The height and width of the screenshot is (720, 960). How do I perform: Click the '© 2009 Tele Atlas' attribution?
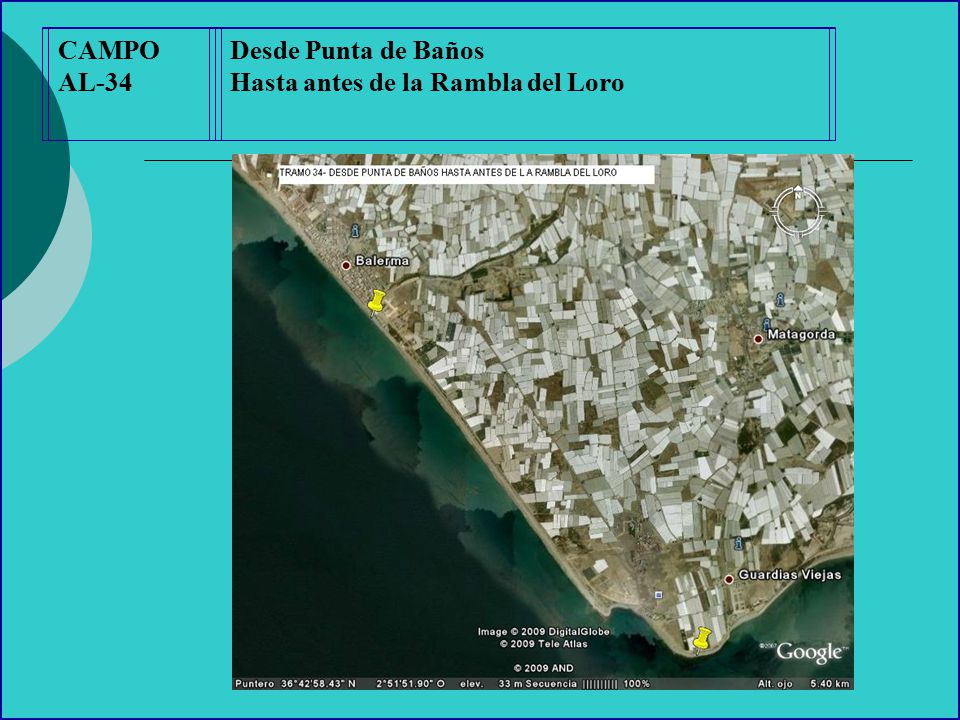pos(544,644)
